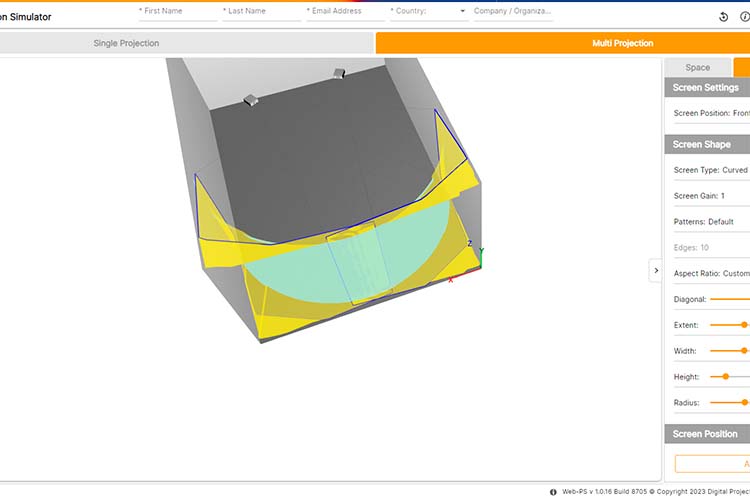
Task: Open the info icon in top-right header
Action: tap(745, 17)
